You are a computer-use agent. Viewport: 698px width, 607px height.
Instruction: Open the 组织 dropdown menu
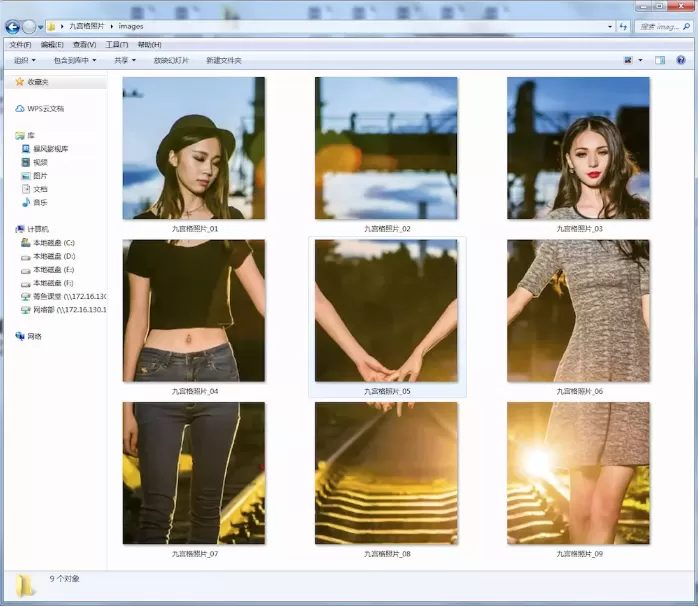click(x=25, y=60)
